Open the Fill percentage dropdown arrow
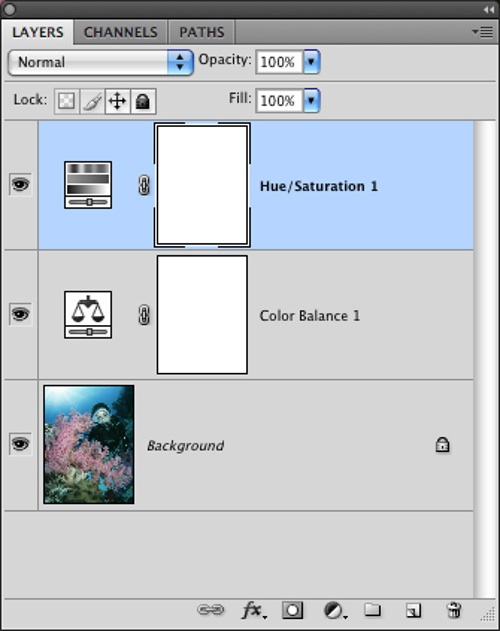Viewport: 500px width, 631px height. (312, 100)
